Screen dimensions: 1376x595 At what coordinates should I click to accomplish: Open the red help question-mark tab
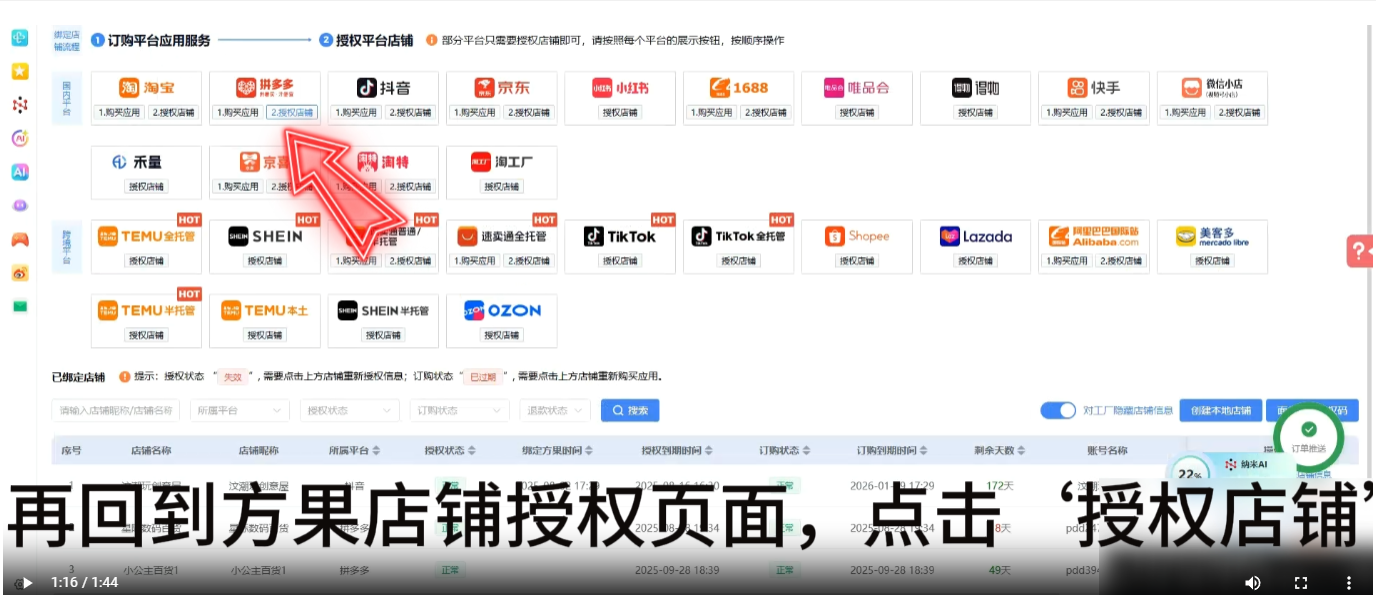[x=1361, y=250]
